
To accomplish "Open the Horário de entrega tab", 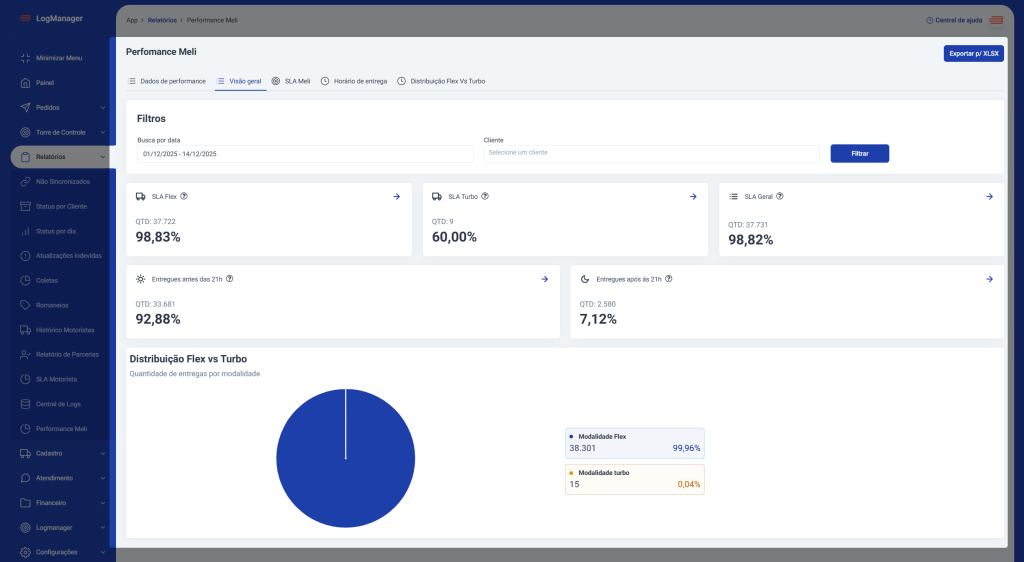I will coord(354,81).
